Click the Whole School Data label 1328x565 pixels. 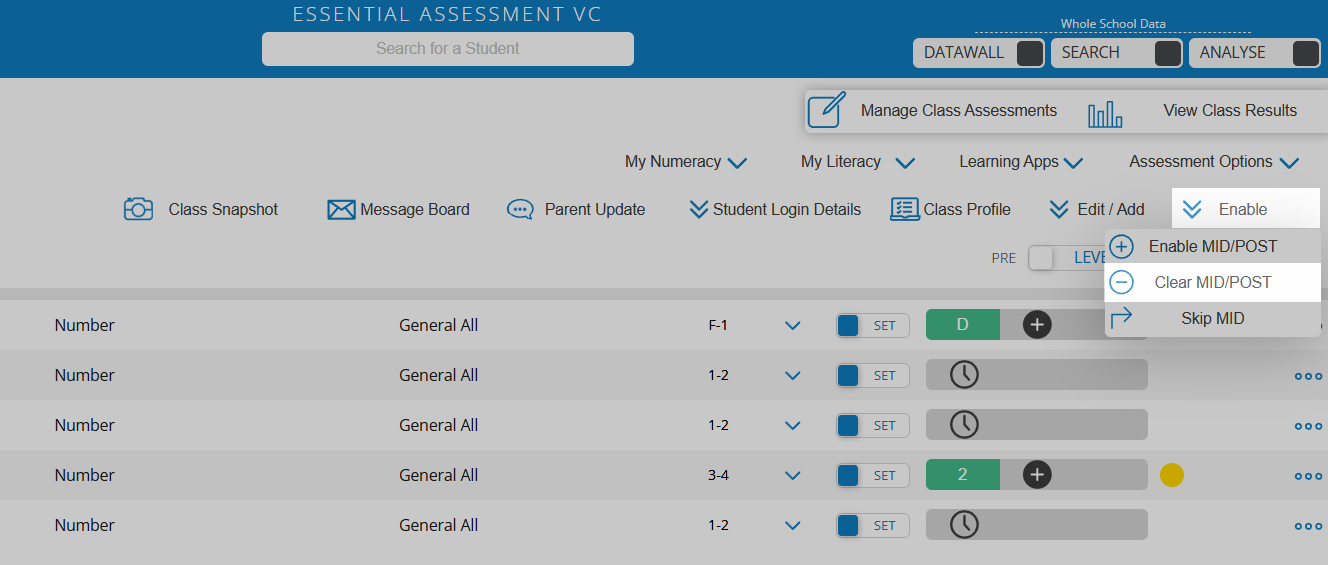point(1113,24)
